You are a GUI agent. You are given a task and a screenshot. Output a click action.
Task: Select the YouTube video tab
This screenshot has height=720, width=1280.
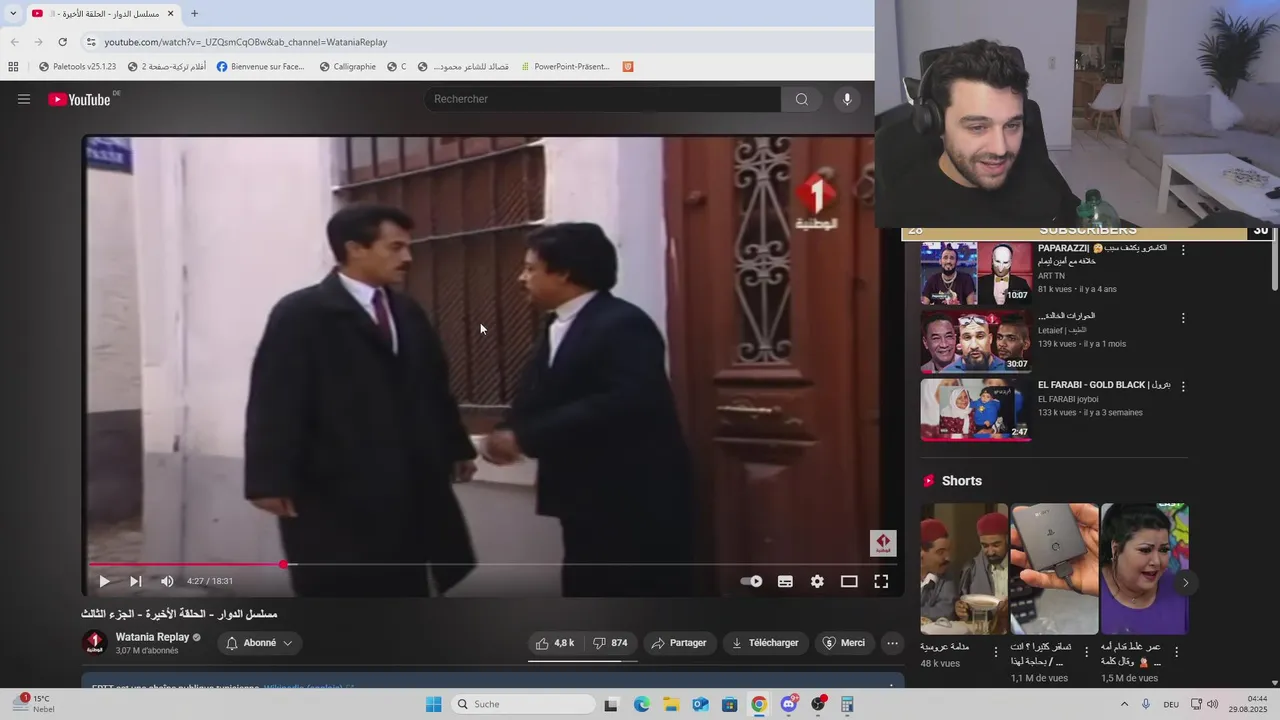(x=102, y=13)
